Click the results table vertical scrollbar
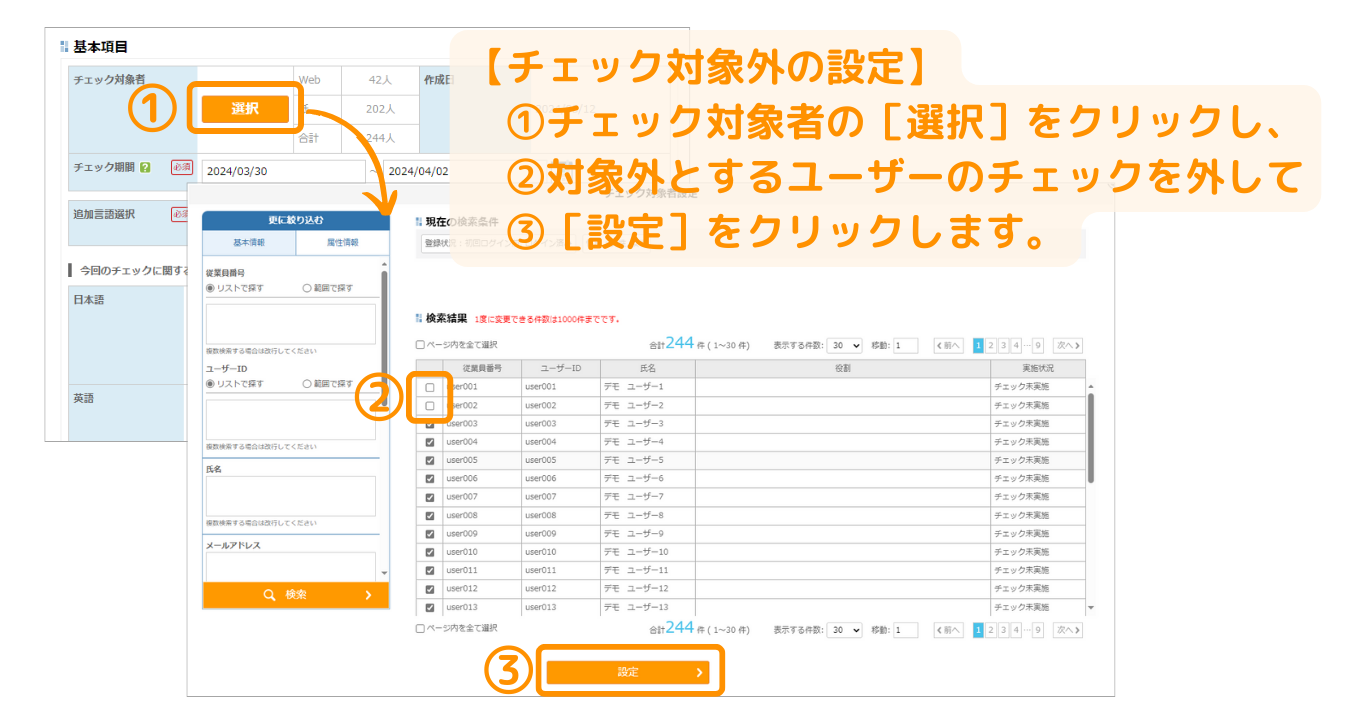The width and height of the screenshot is (1366, 709). point(1090,440)
